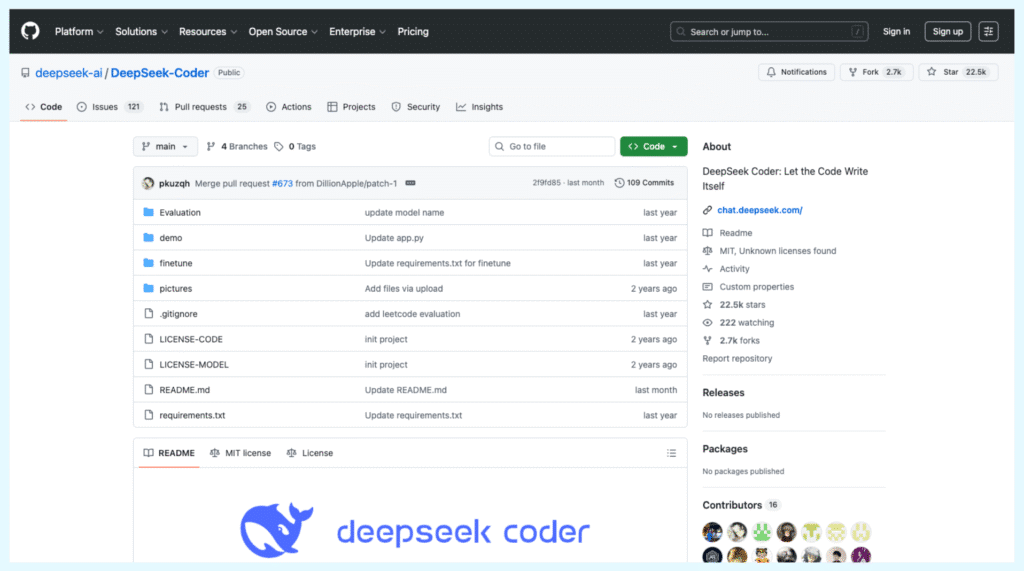
Task: Click the first contributor avatar
Action: click(712, 532)
